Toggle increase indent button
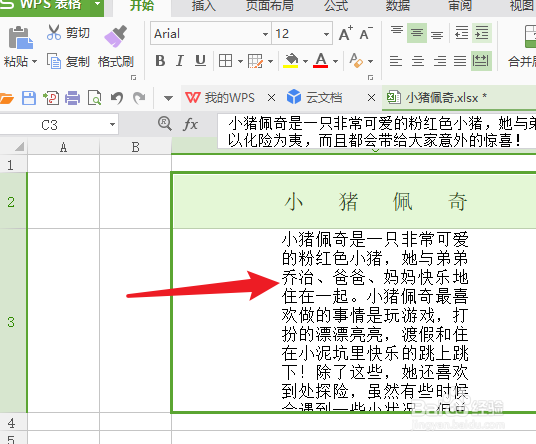The height and width of the screenshot is (444, 536). [482, 33]
